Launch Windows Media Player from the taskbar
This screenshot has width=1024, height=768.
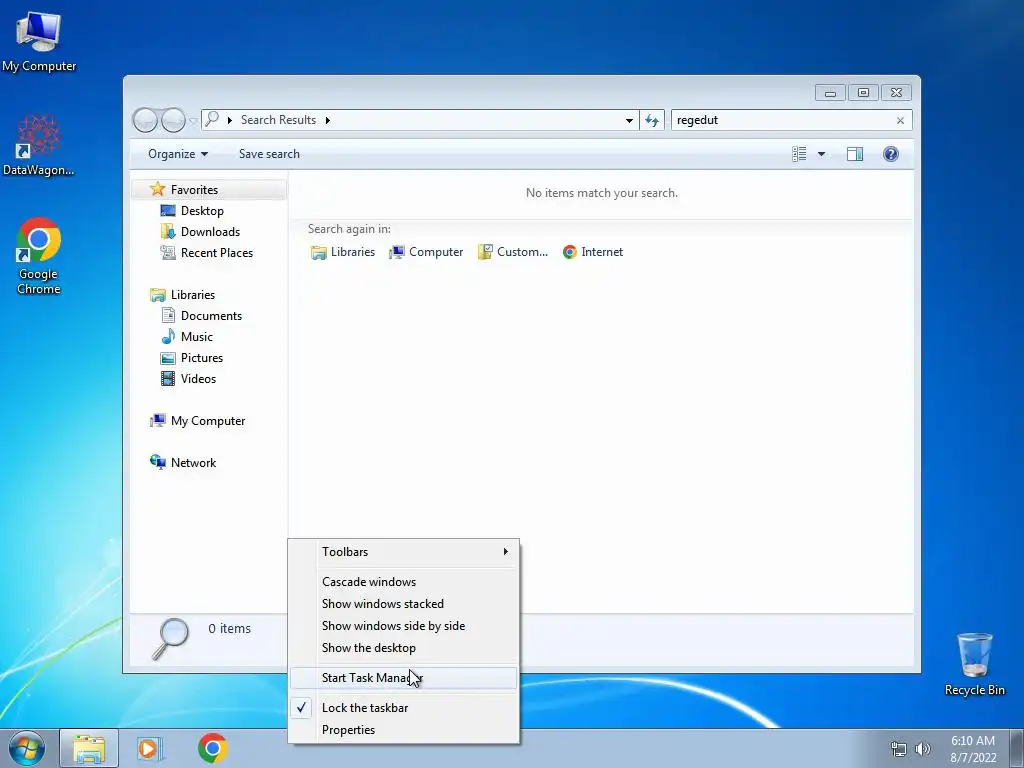(x=150, y=748)
